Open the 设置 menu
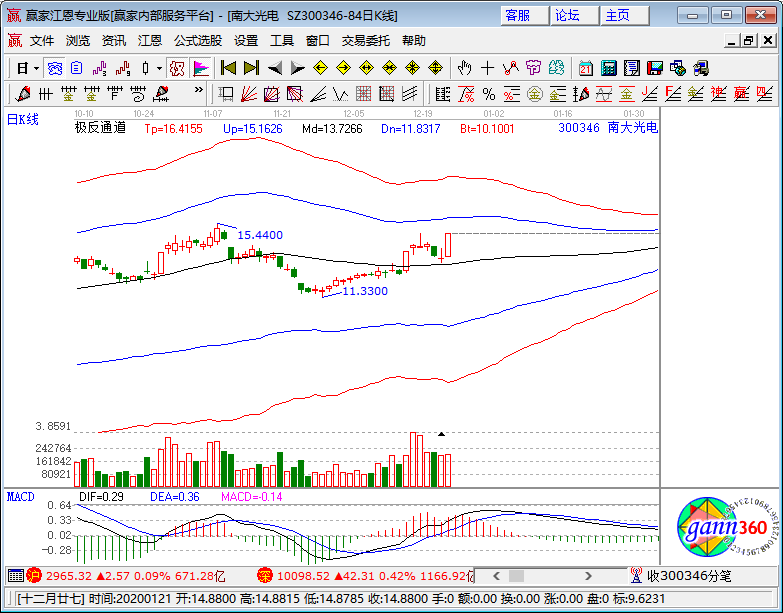 (246, 41)
